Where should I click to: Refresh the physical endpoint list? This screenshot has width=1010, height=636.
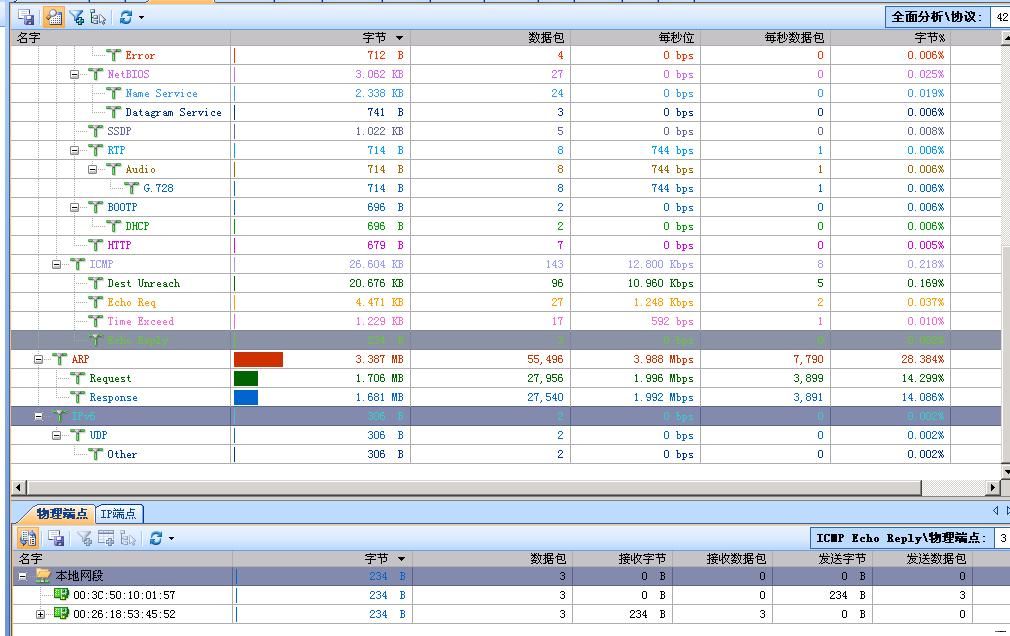[156, 538]
